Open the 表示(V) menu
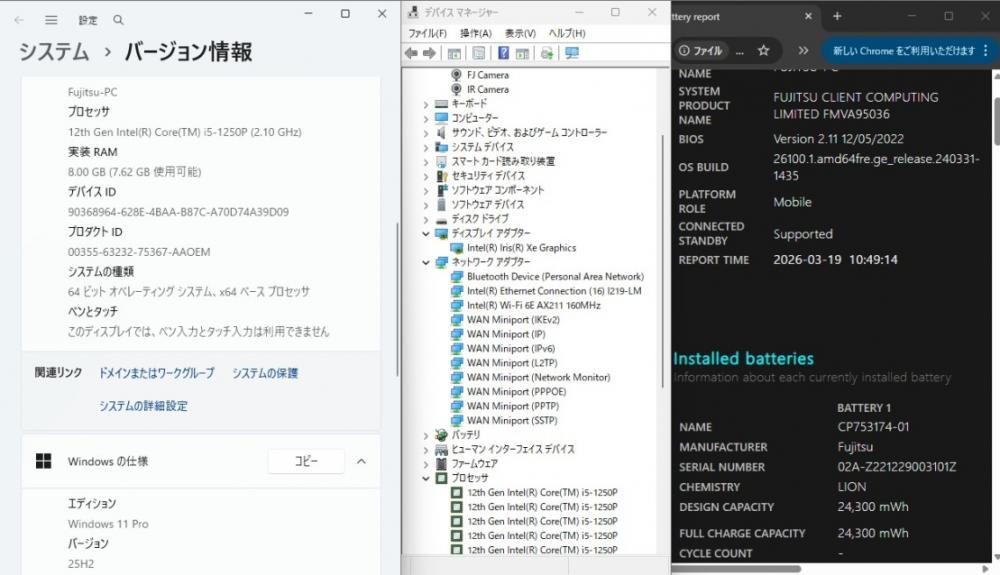This screenshot has width=1000, height=575. click(520, 33)
